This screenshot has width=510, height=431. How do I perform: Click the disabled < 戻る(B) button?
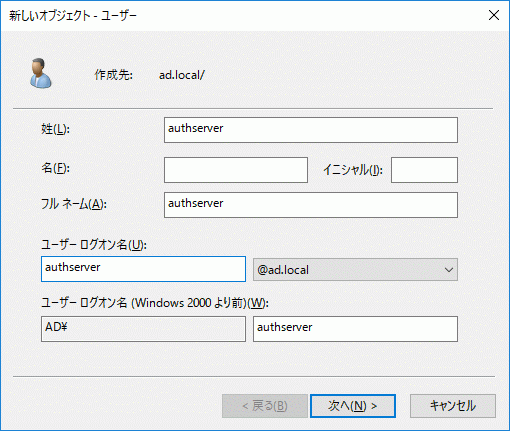click(x=265, y=406)
